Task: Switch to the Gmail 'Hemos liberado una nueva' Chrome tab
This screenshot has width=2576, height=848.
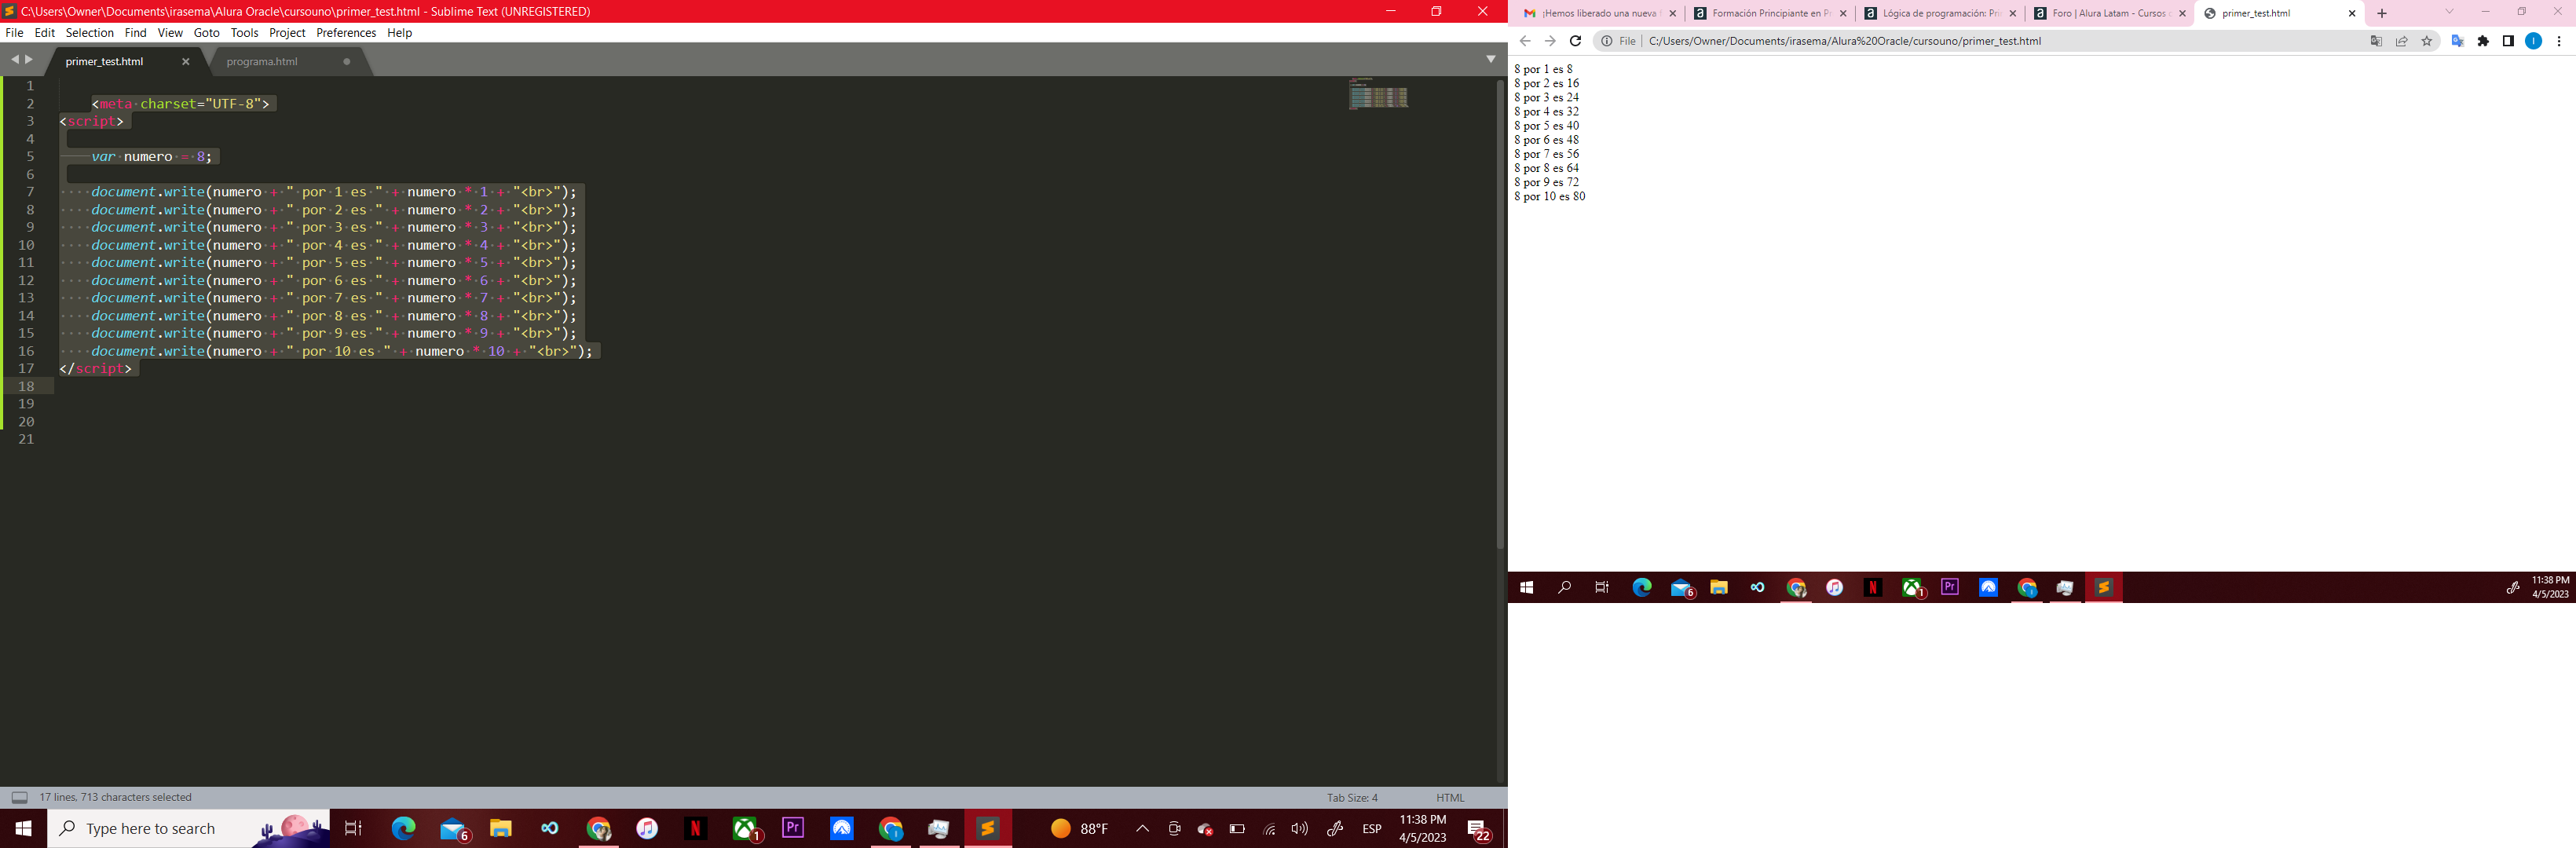Action: point(1600,13)
